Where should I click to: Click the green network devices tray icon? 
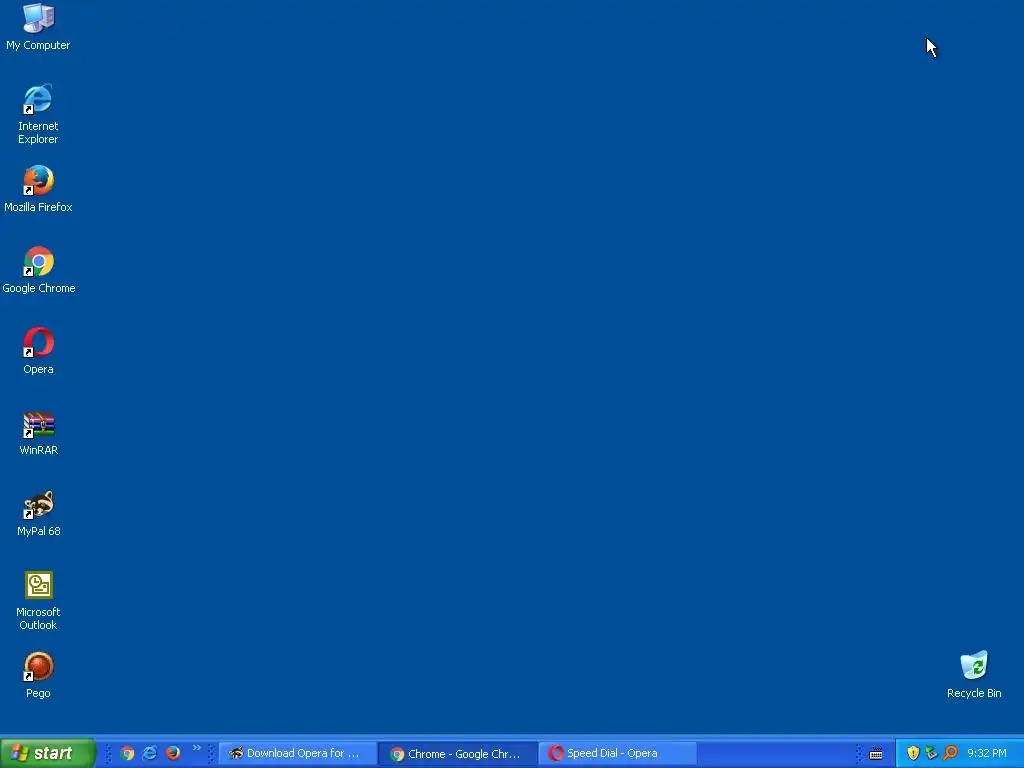[x=931, y=753]
